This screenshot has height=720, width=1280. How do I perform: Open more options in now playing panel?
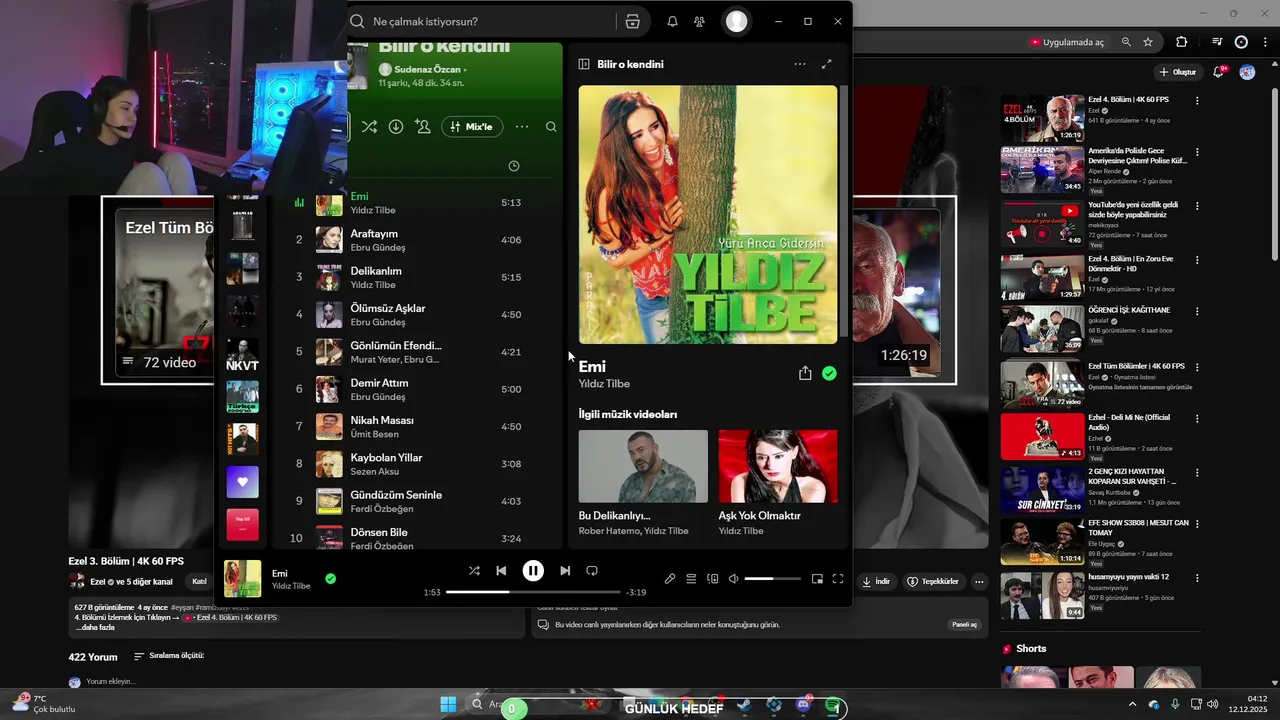click(800, 64)
